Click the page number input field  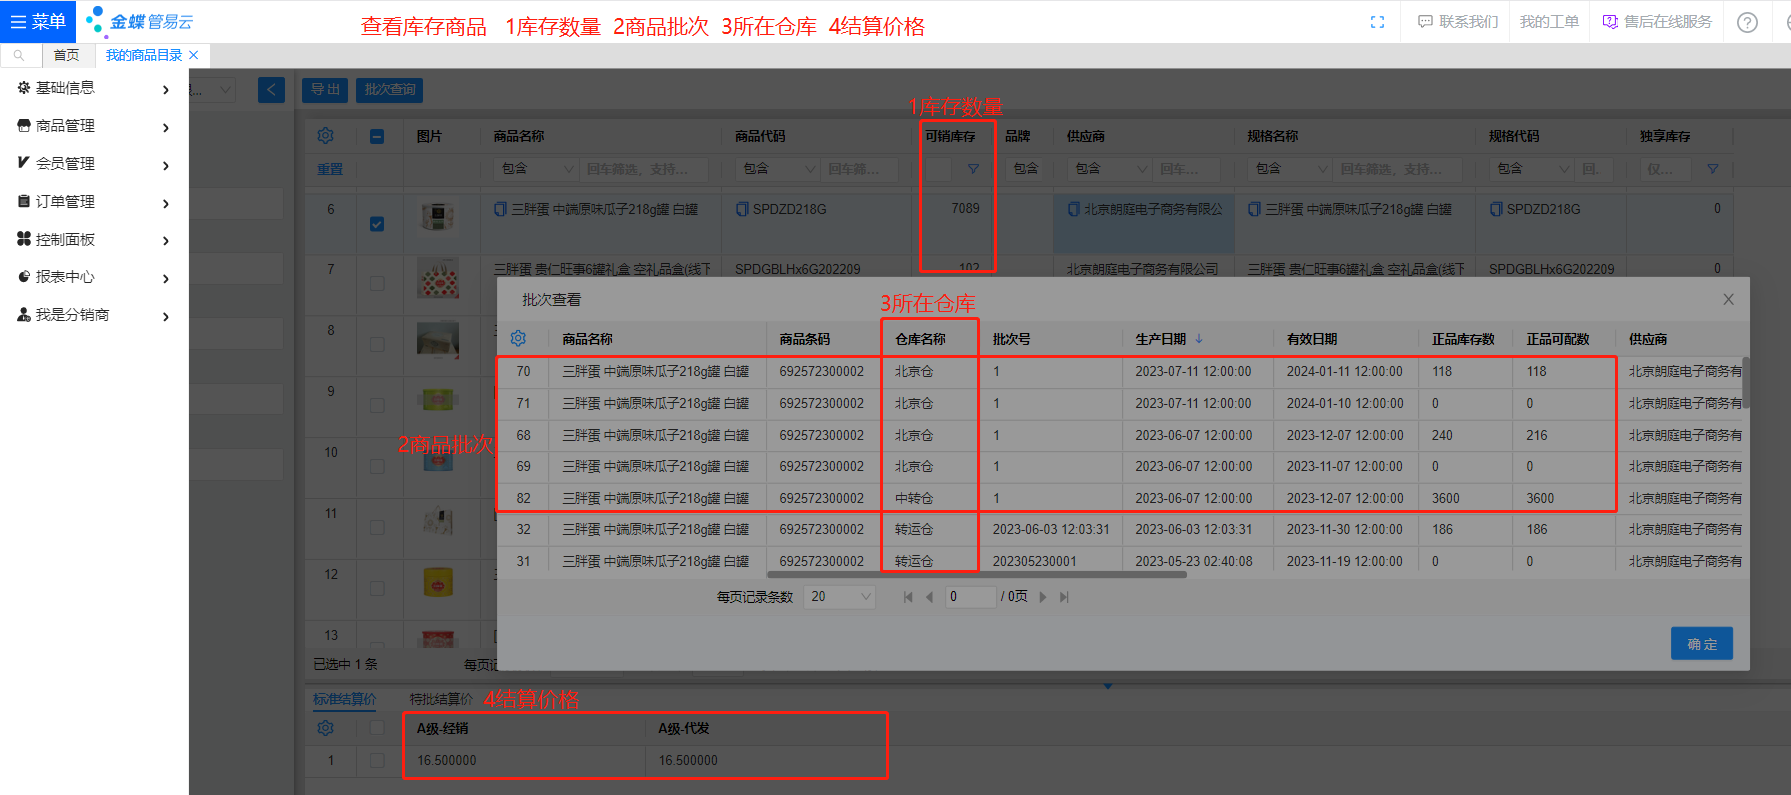tap(970, 597)
